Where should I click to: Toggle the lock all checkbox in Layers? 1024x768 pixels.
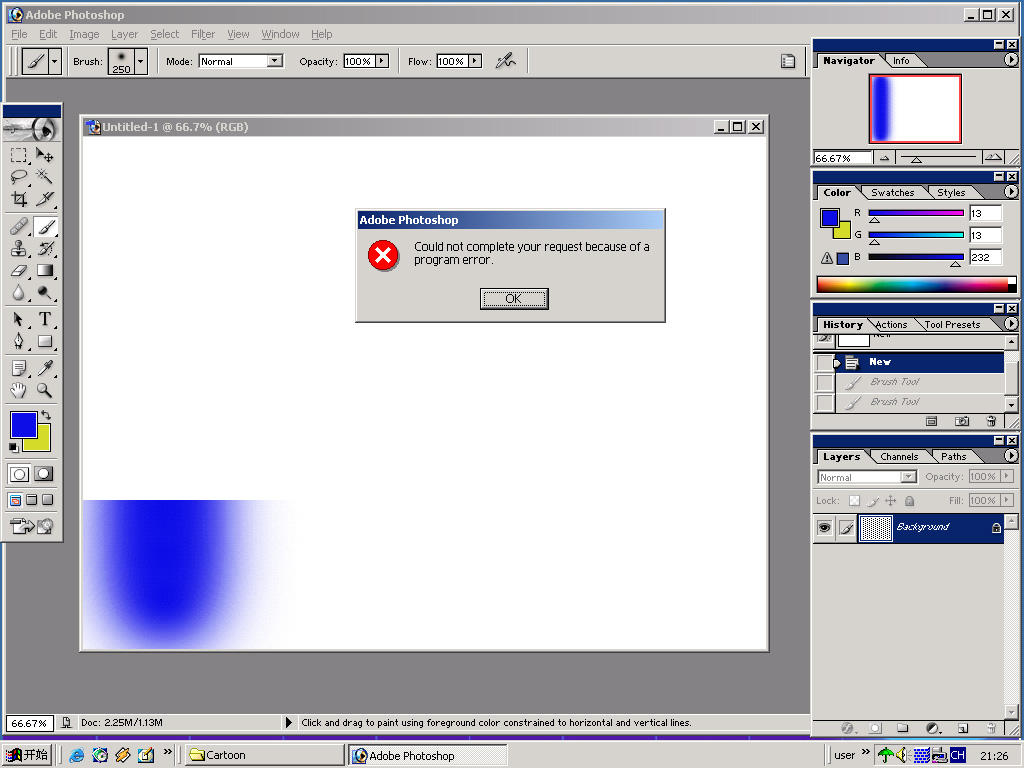tap(909, 501)
